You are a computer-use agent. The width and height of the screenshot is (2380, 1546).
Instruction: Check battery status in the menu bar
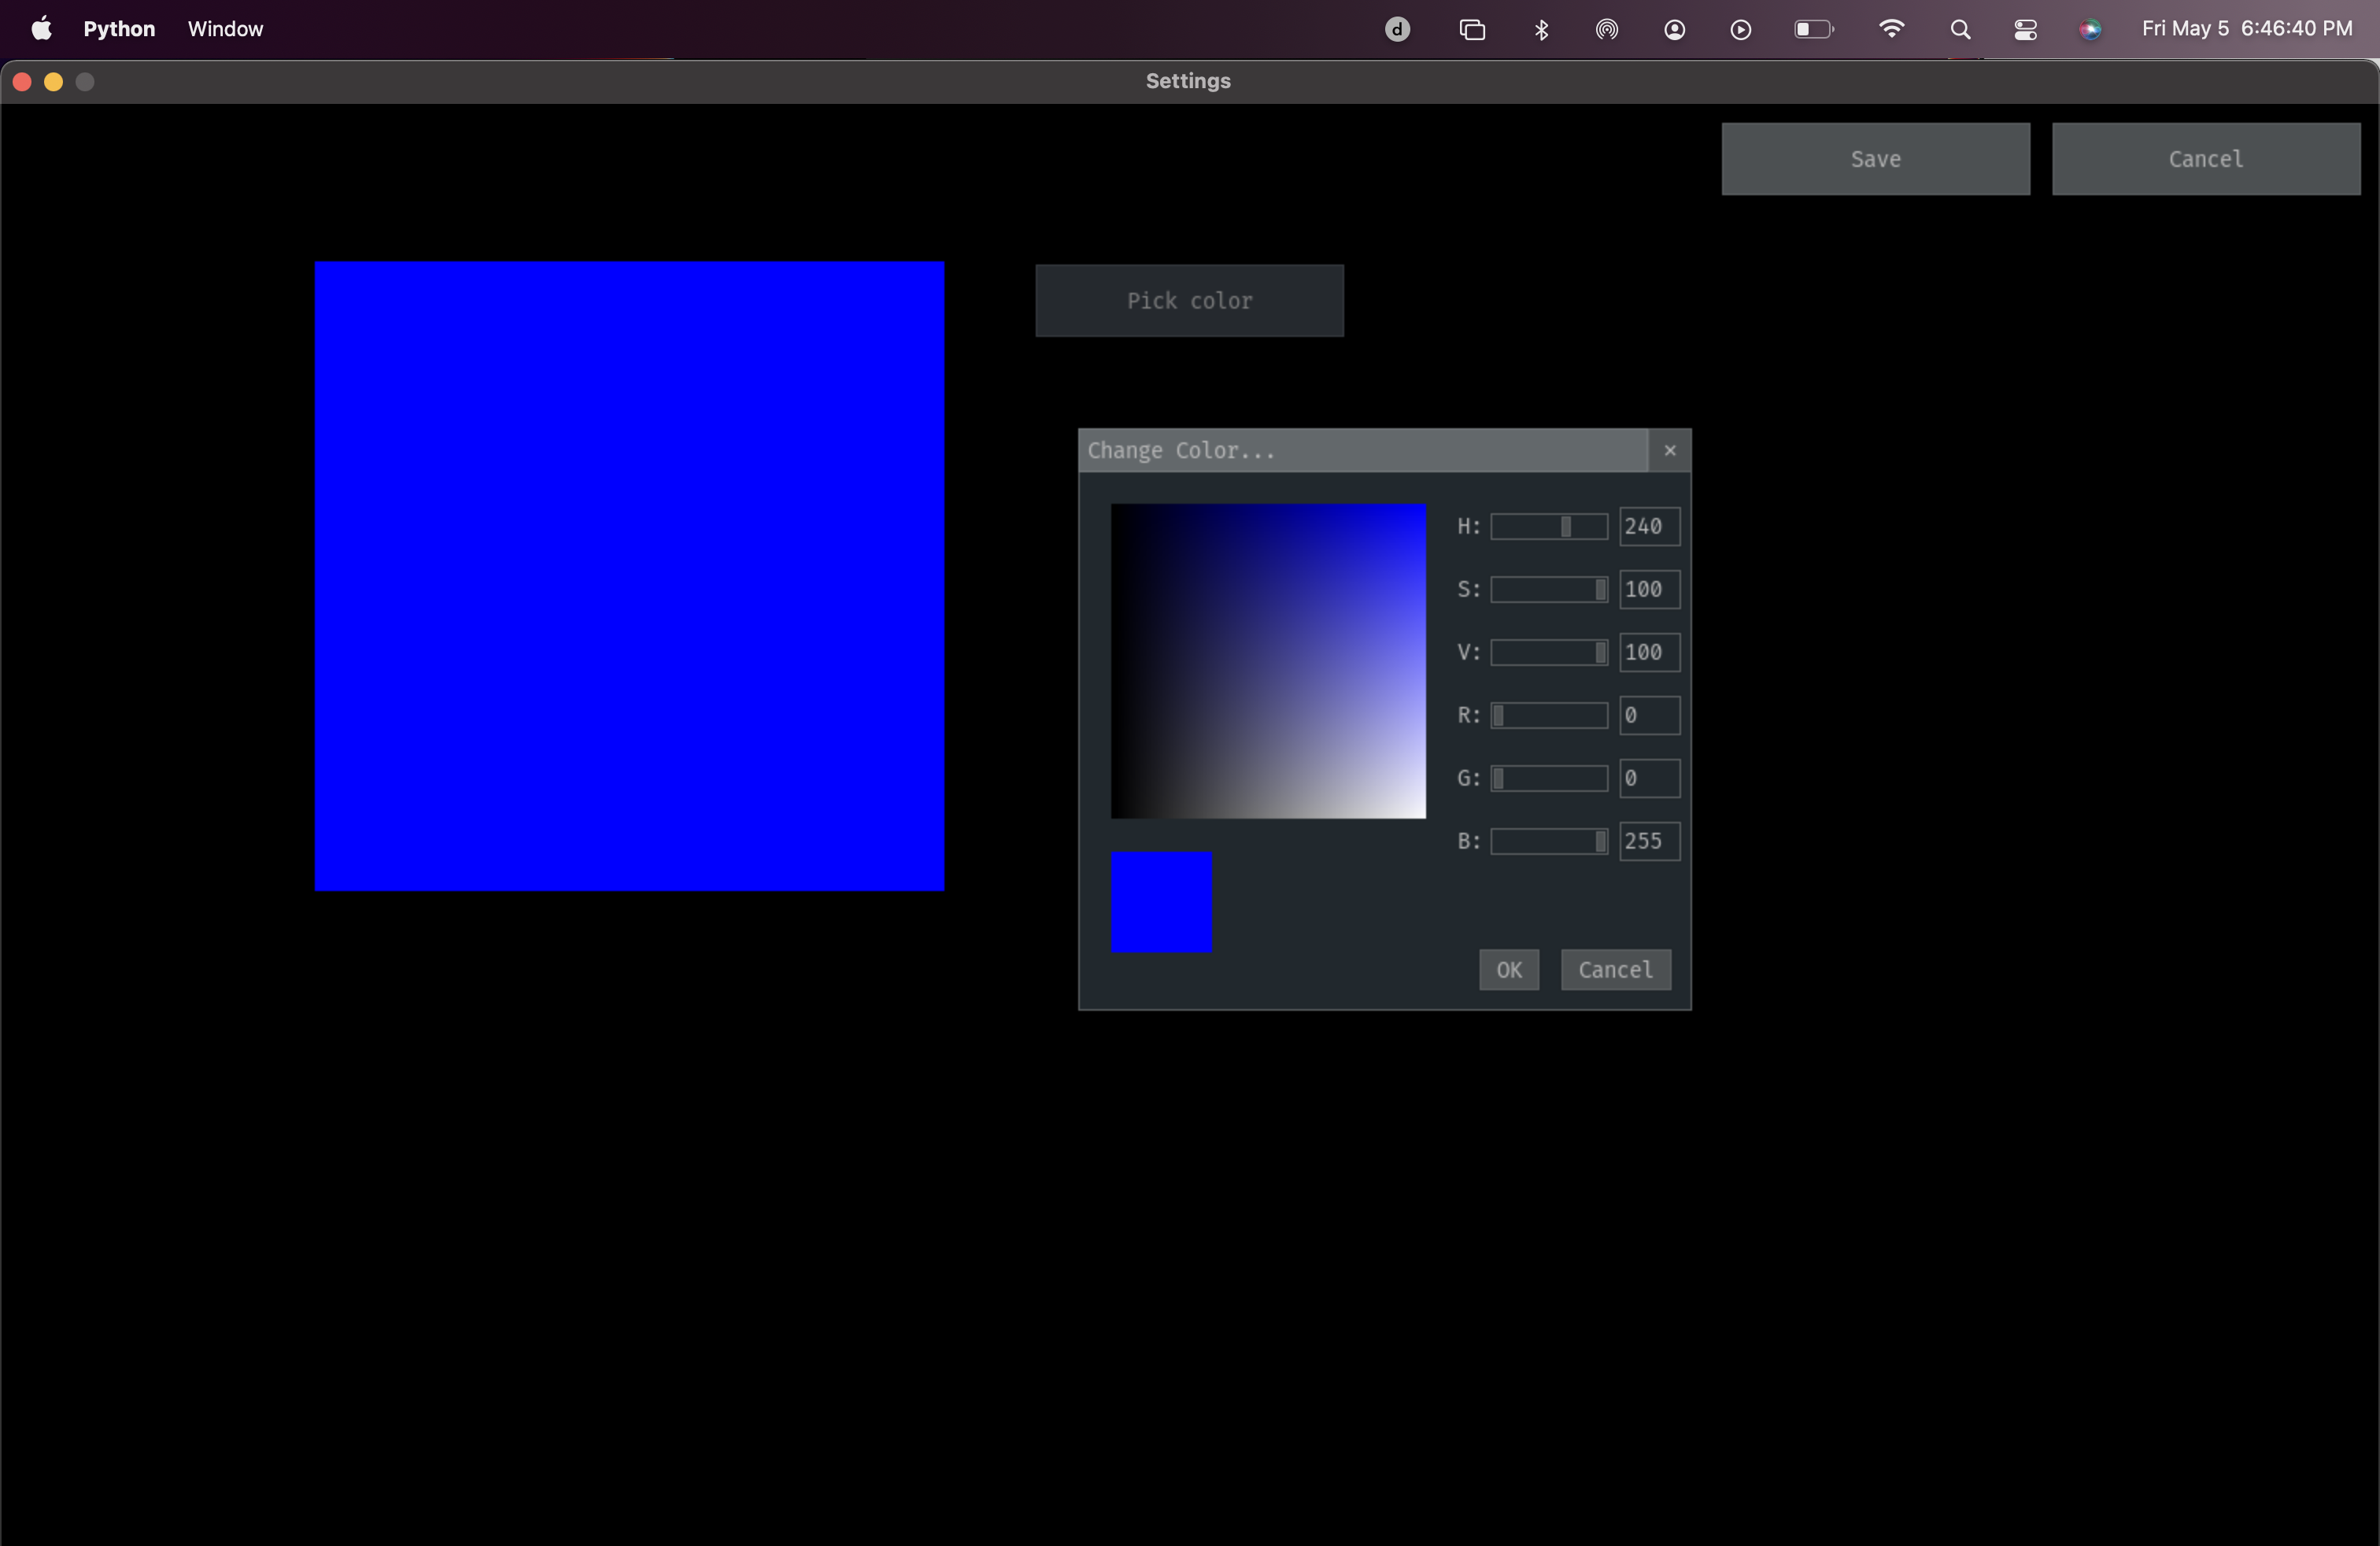pyautogui.click(x=1812, y=28)
